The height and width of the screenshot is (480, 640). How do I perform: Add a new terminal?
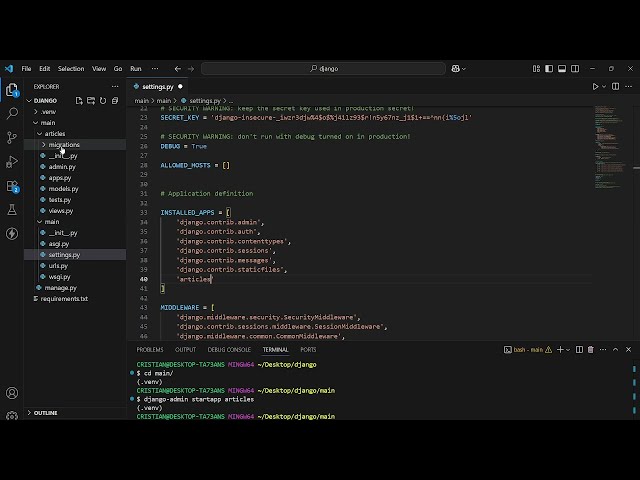(x=560, y=349)
